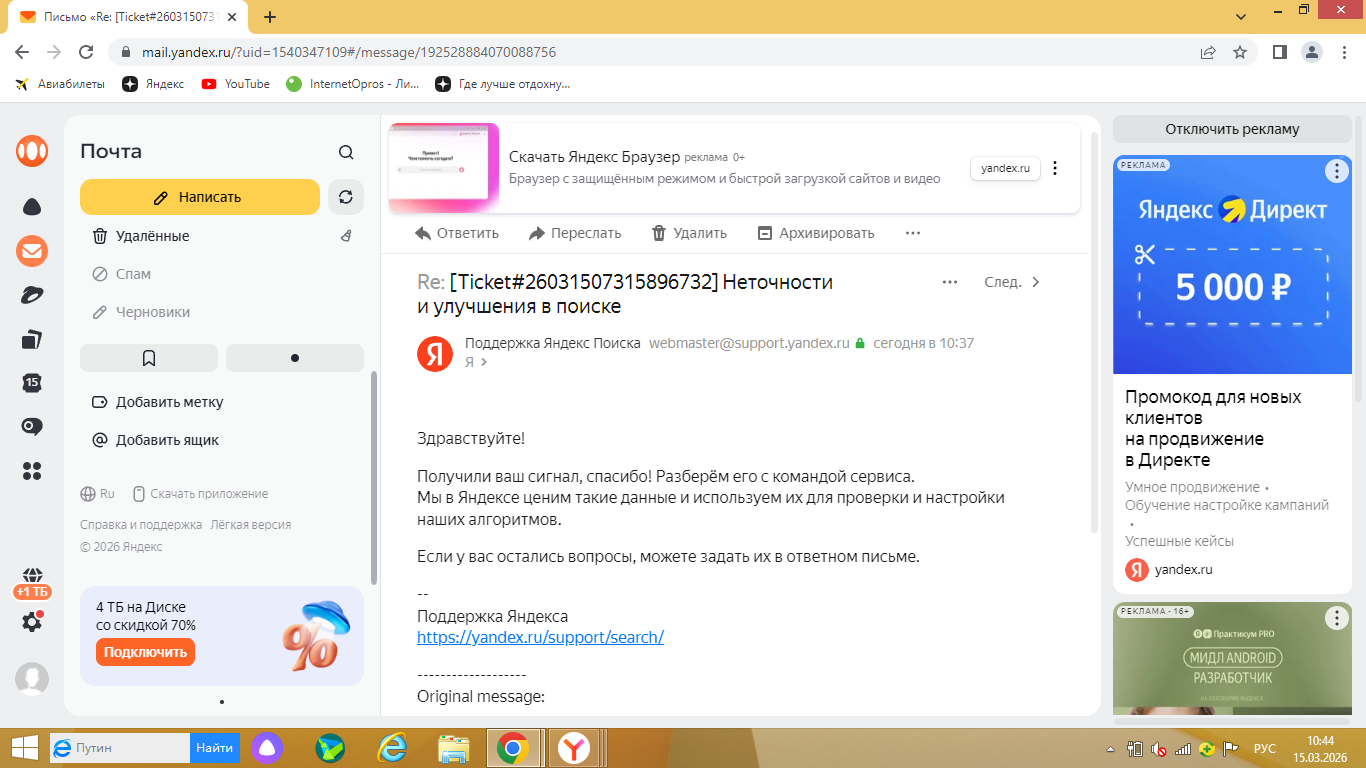Click Архивировать to archive the email
This screenshot has width=1366, height=768.
(x=816, y=233)
